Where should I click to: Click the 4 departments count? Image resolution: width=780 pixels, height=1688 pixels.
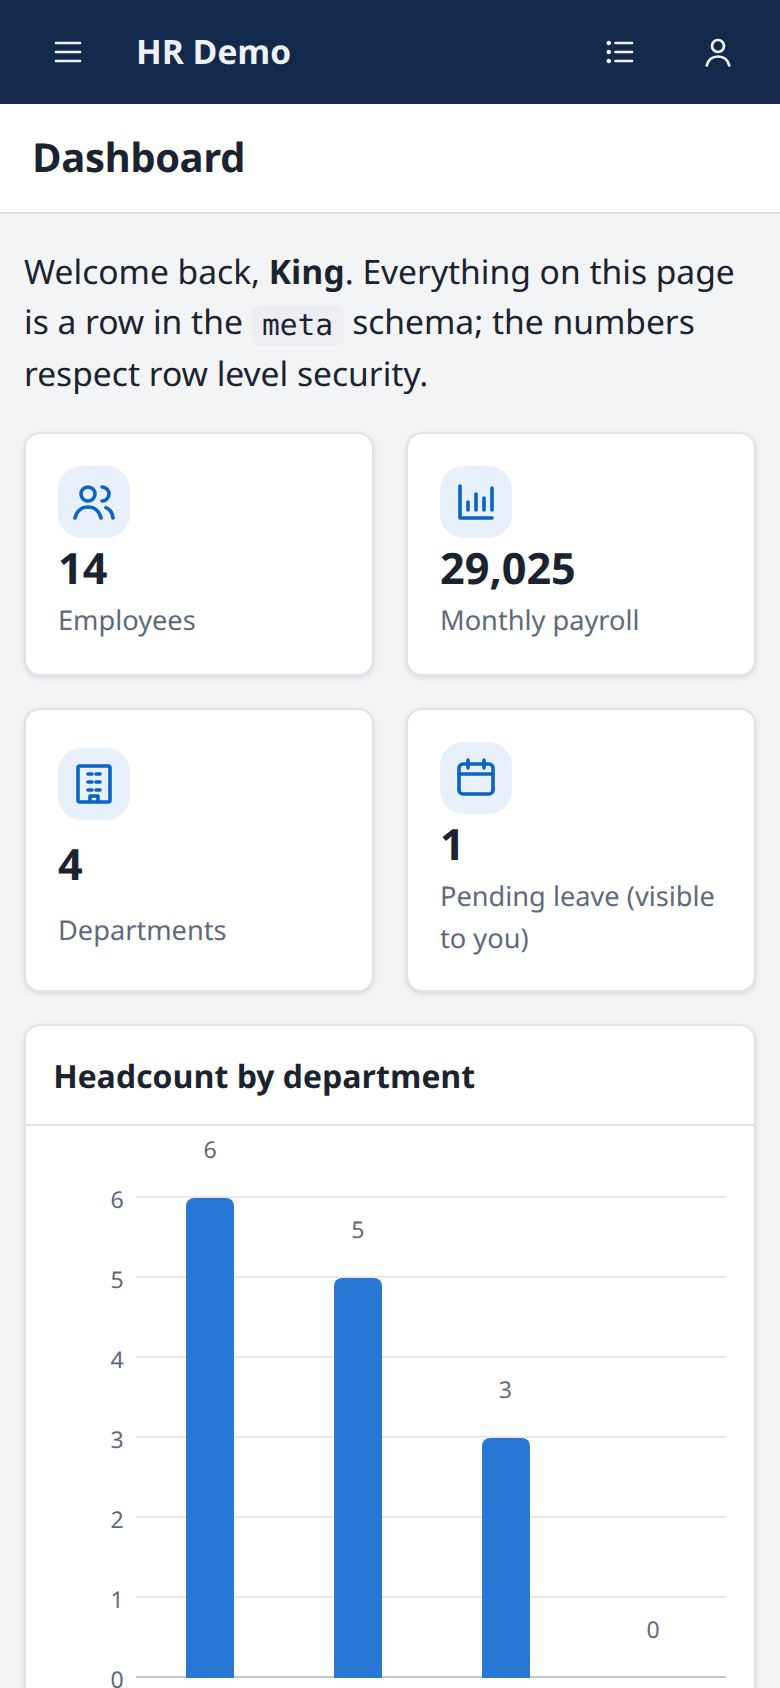point(70,865)
